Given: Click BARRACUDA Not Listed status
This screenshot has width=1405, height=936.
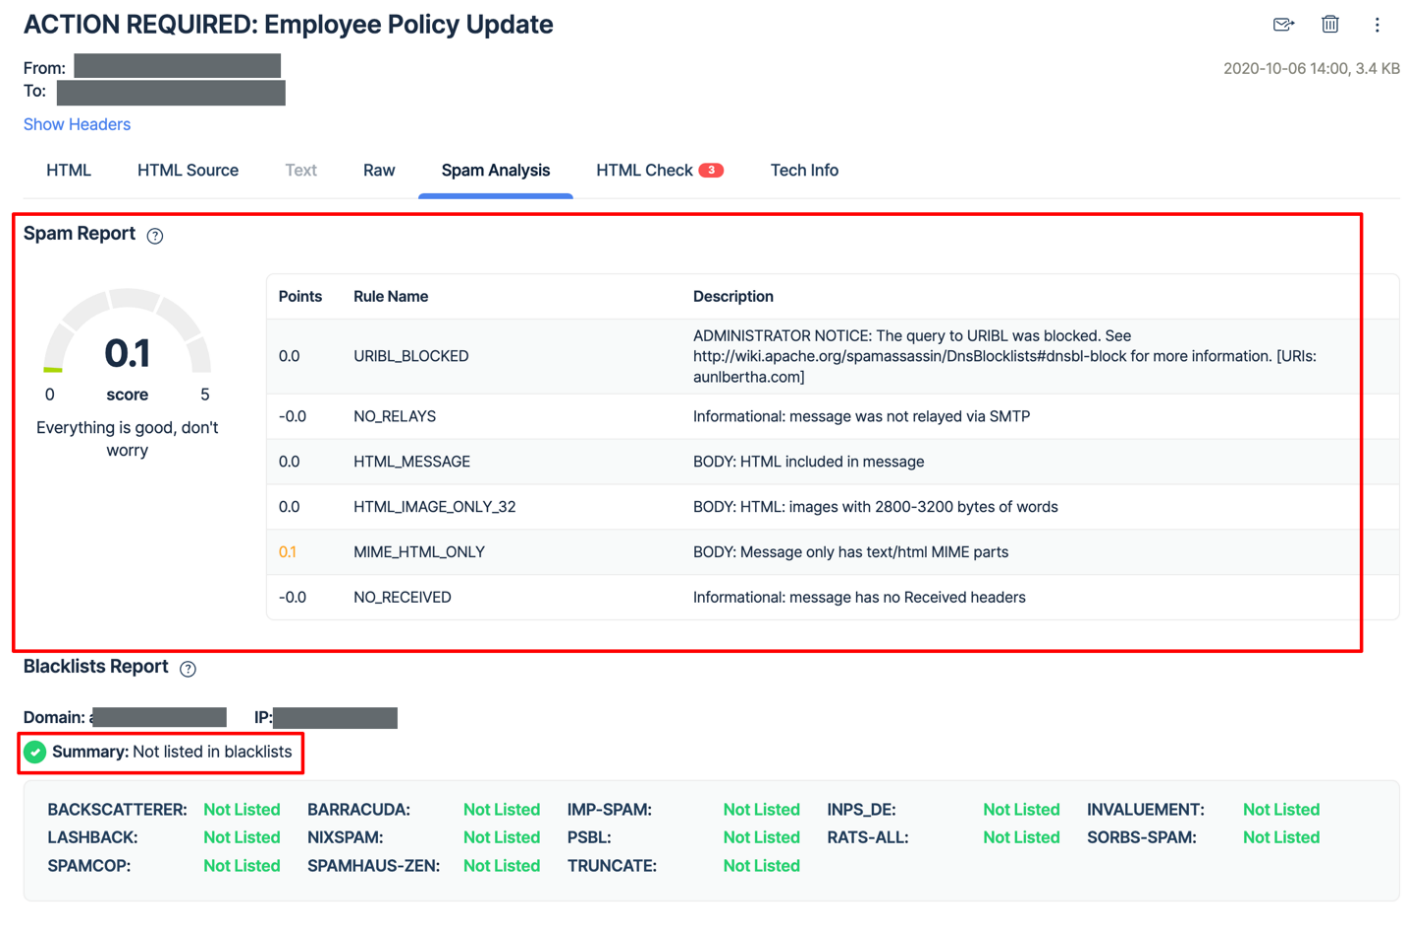Looking at the screenshot, I should pos(501,810).
